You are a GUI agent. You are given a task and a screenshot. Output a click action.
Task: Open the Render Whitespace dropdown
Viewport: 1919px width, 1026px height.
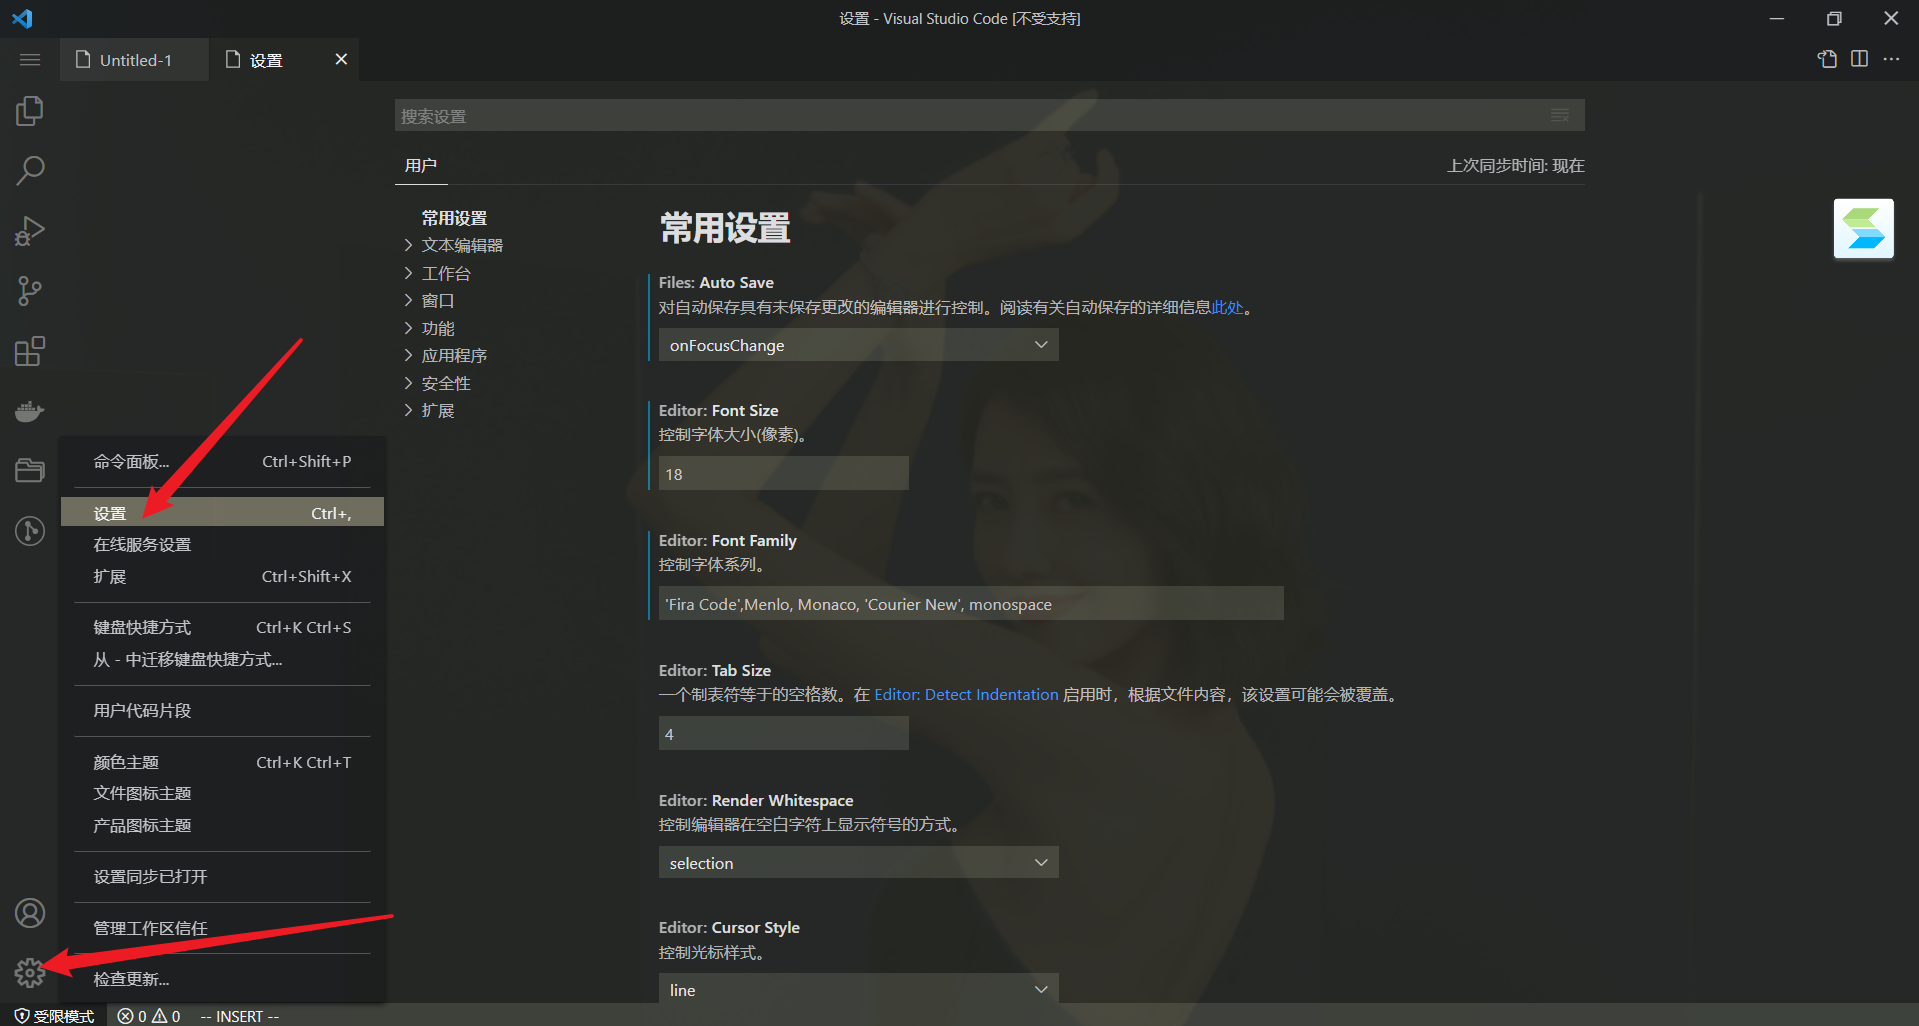[858, 863]
